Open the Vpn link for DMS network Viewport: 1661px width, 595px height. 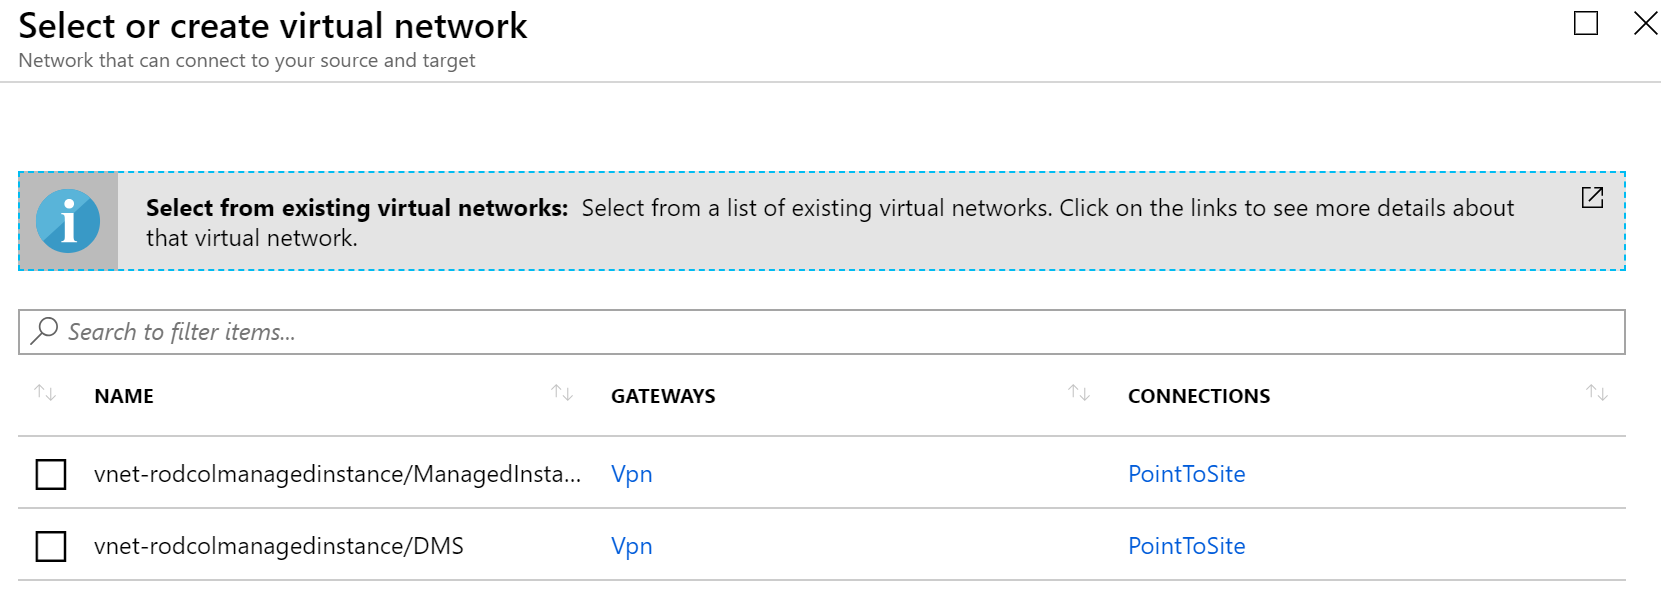631,546
